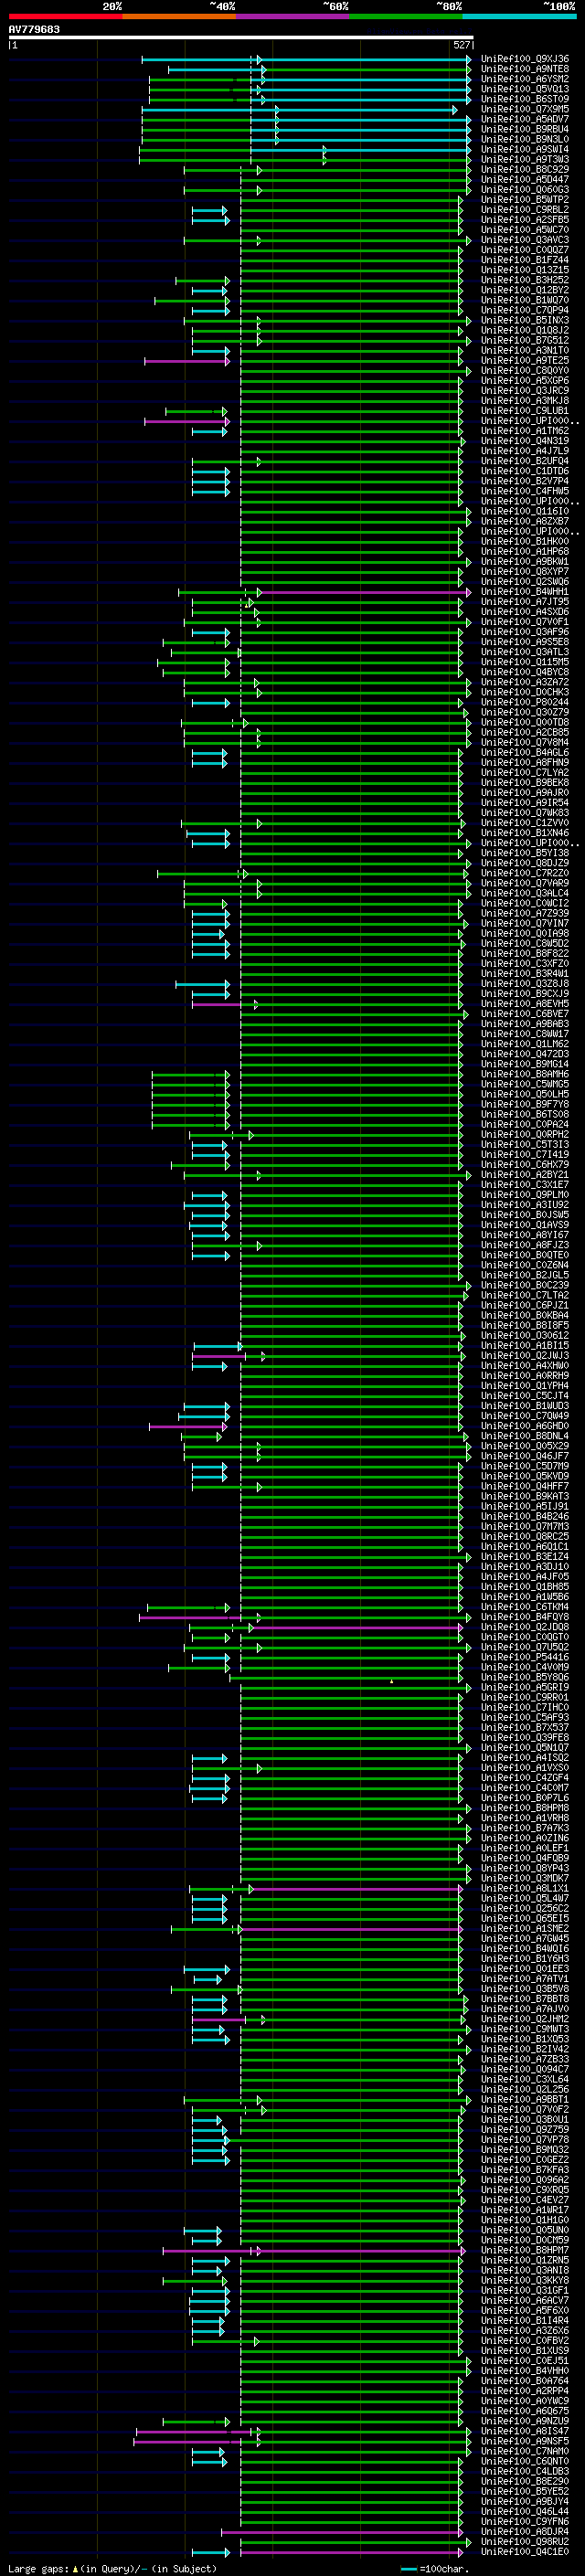Screen dimensions: 585x2576
Task: Choose hit UniRef100_B8C929
Action: pos(525,170)
